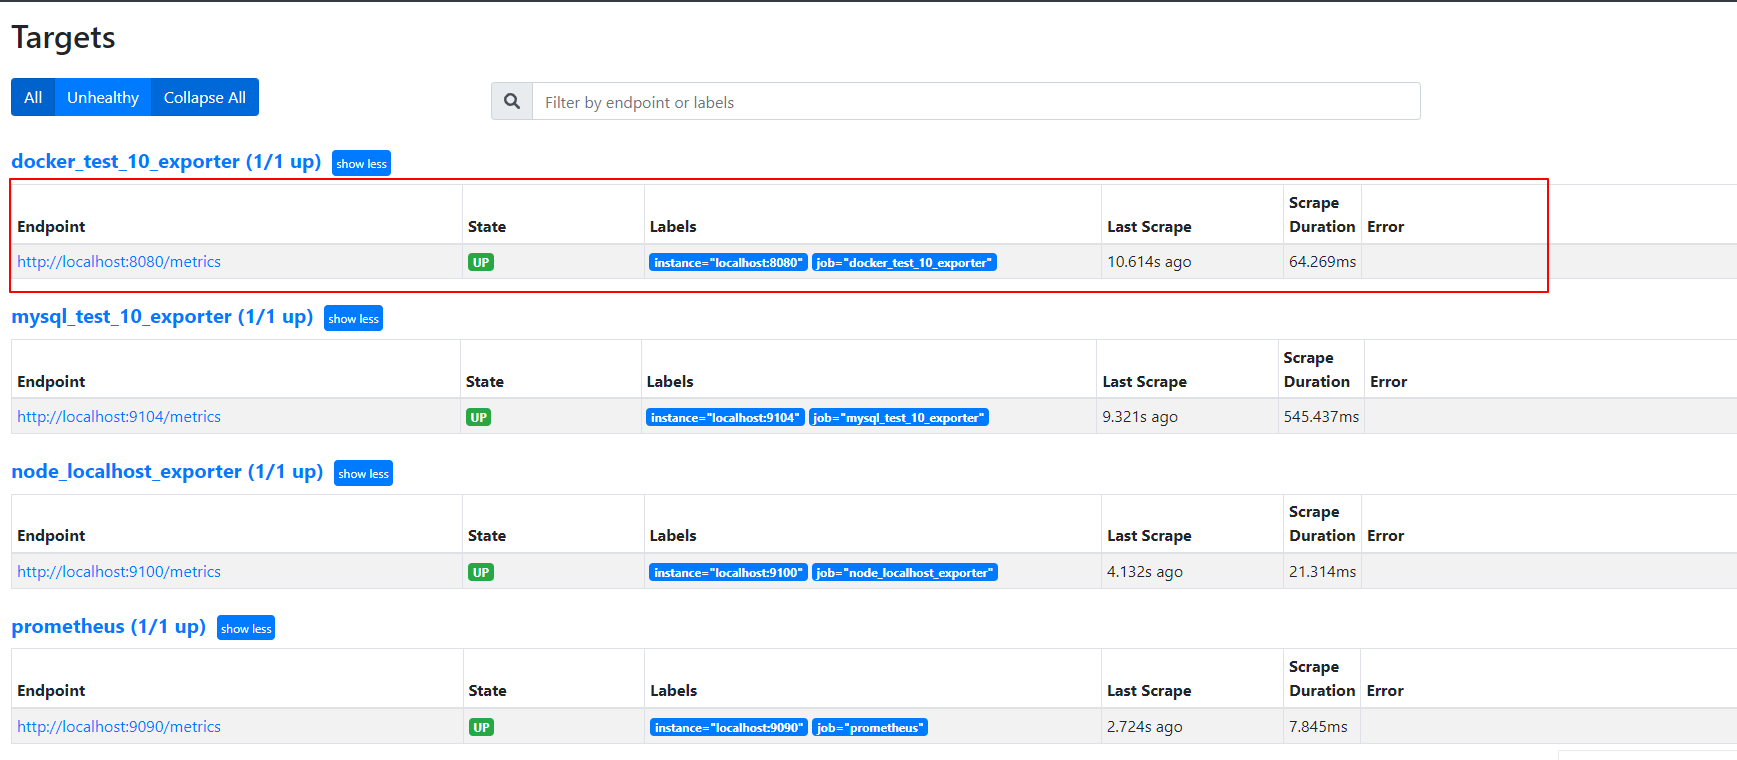Click the instance="localhost:9090" label
1737x760 pixels.
(729, 727)
